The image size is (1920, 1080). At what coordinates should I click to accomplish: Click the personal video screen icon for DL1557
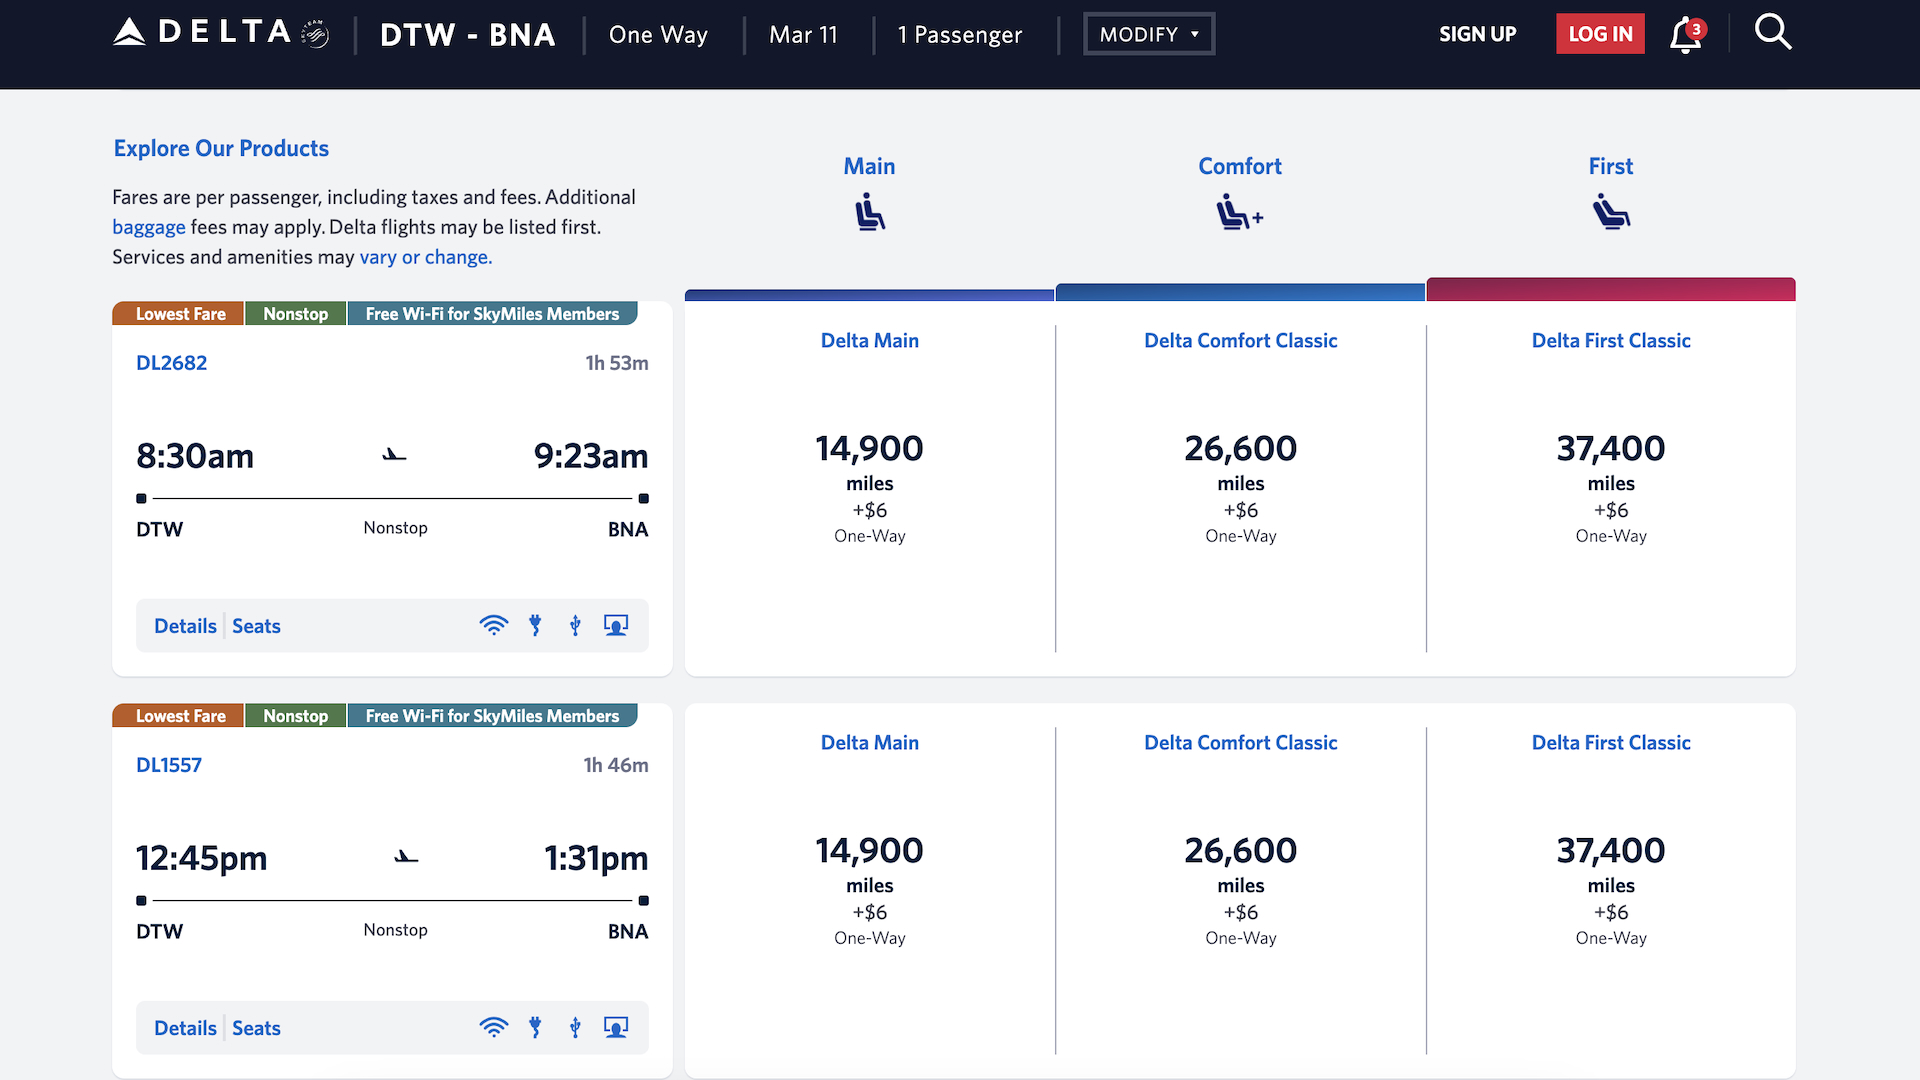point(616,1028)
